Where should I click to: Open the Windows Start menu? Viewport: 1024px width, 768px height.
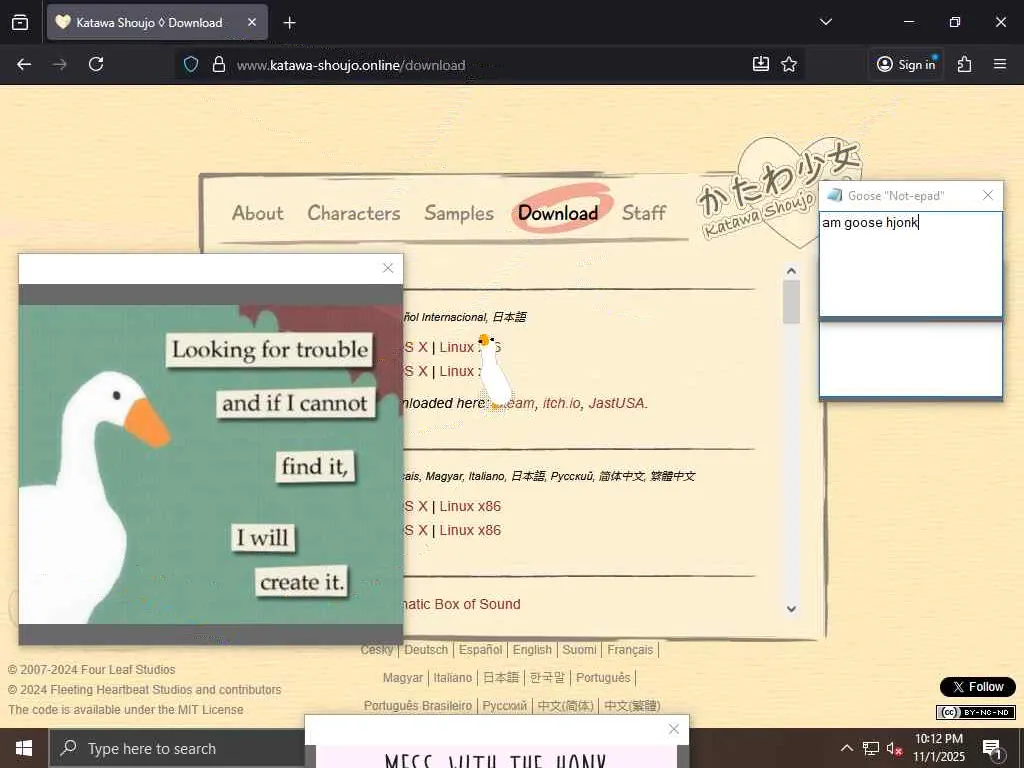coord(24,748)
